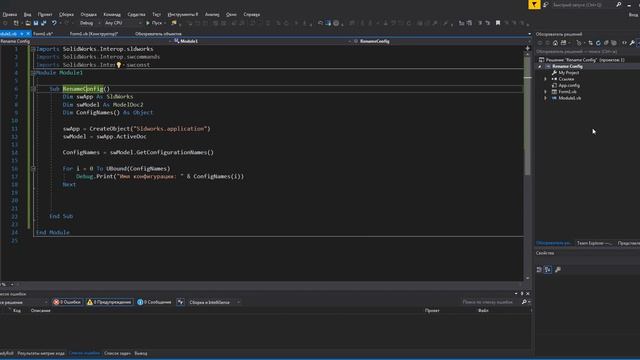The image size is (640, 360).
Task: Select App.config in Solution Explorer
Action: click(569, 86)
